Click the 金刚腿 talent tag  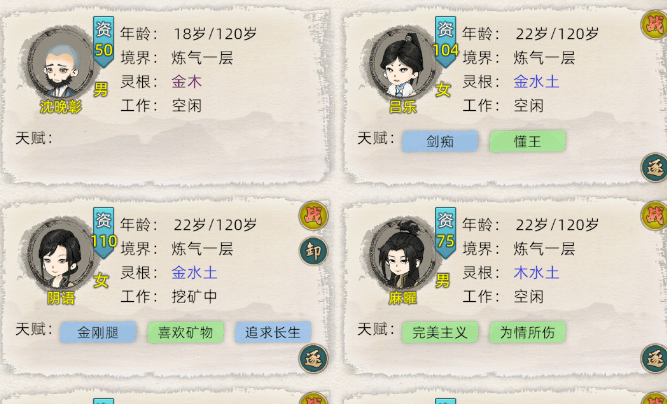point(98,332)
